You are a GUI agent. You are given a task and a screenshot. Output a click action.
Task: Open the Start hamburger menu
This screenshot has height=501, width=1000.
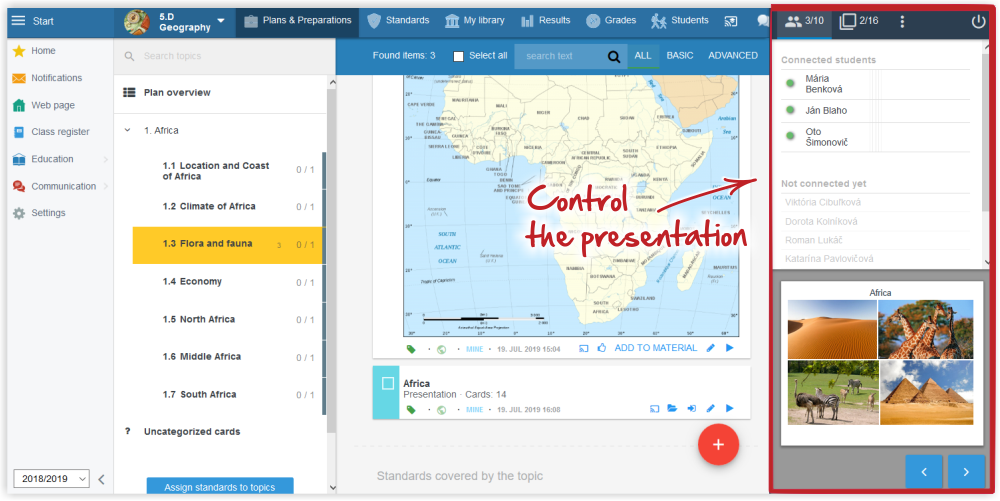18,21
